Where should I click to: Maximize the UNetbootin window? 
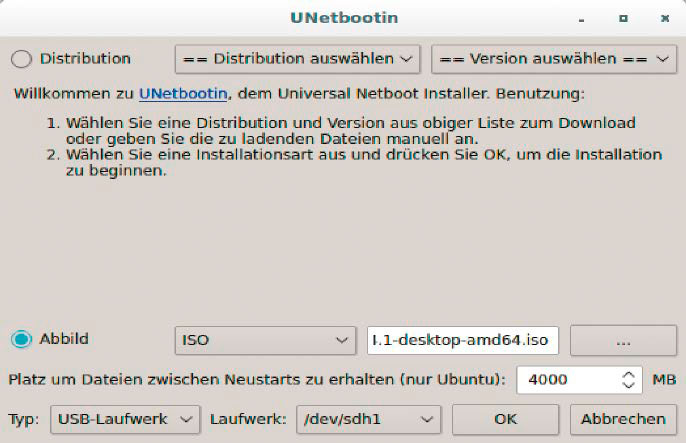(x=623, y=18)
